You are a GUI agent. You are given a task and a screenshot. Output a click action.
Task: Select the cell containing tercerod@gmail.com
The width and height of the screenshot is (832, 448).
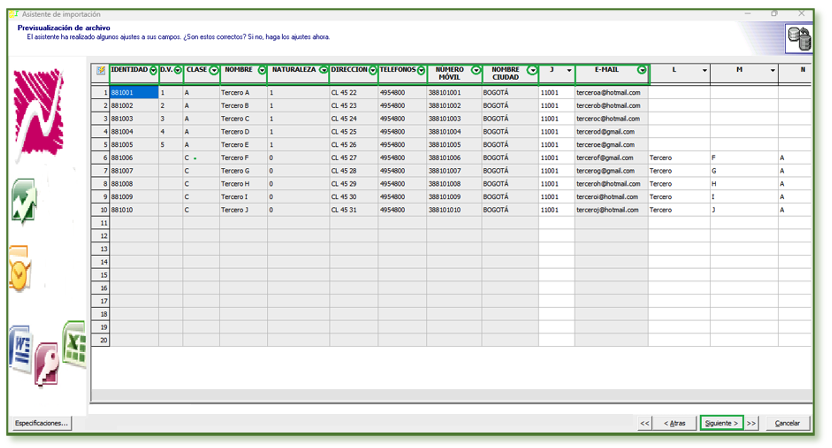(x=611, y=132)
